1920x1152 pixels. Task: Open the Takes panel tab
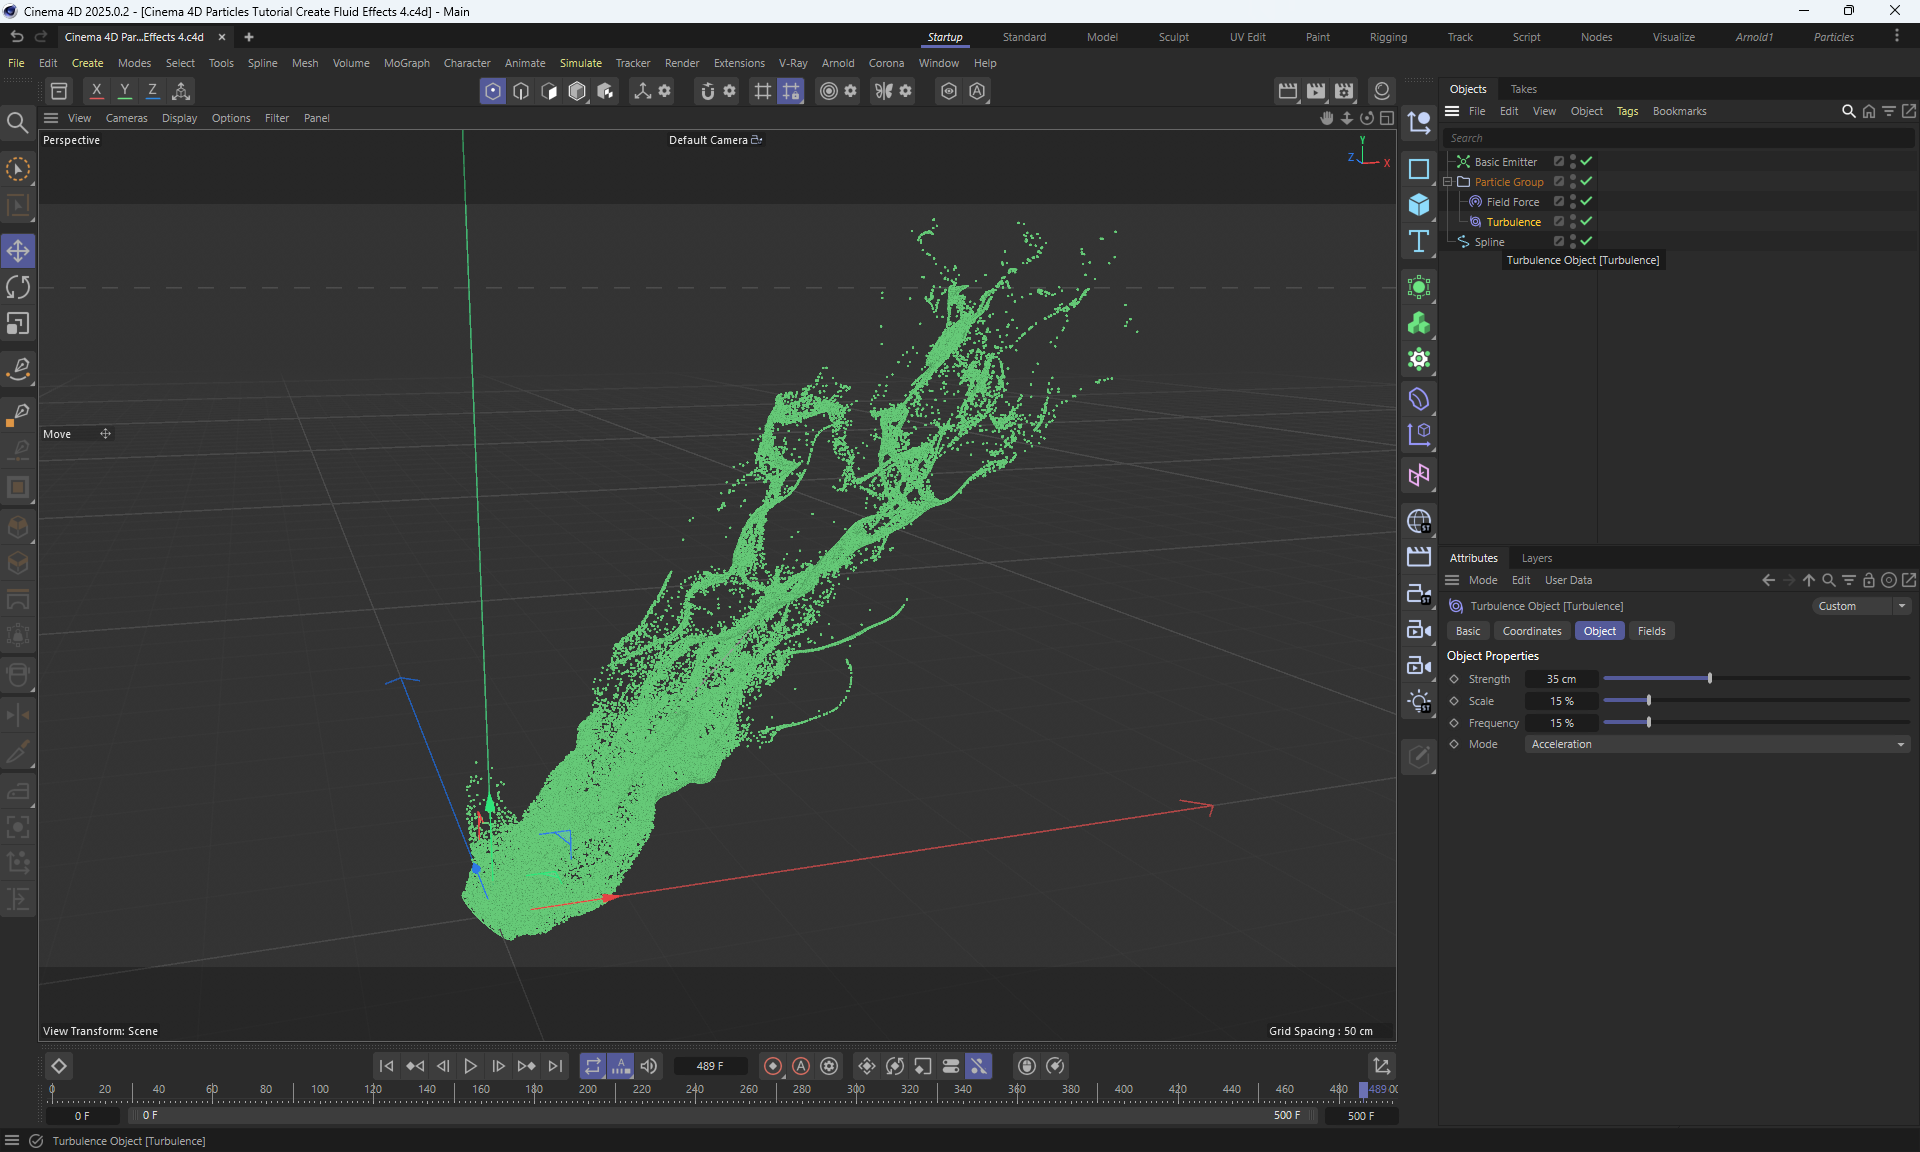(x=1523, y=89)
